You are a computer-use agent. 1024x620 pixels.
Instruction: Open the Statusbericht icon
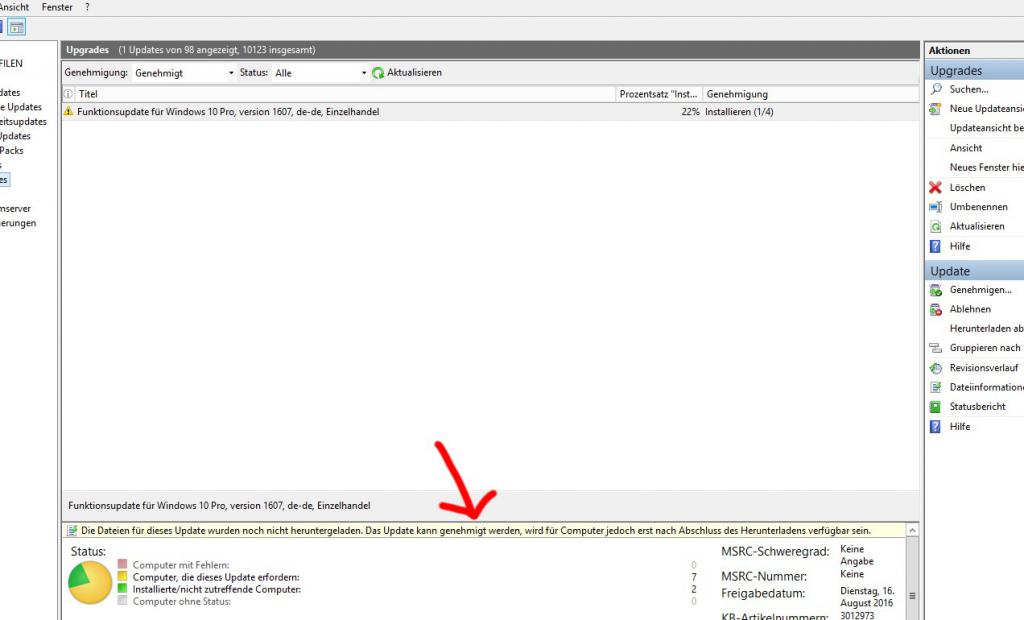pos(936,407)
